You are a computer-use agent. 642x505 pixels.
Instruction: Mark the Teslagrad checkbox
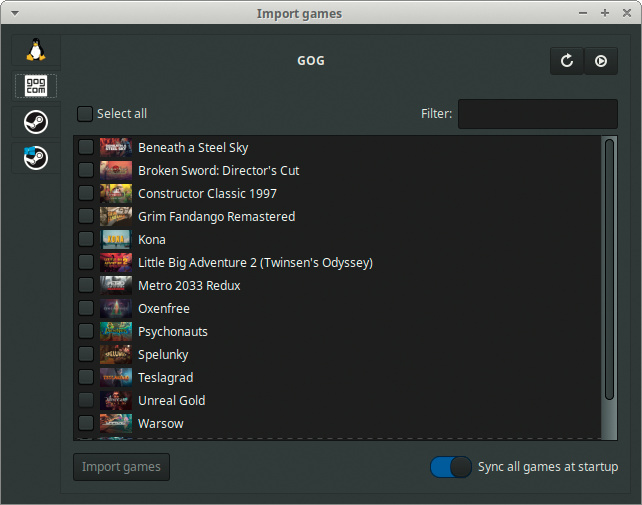[86, 378]
